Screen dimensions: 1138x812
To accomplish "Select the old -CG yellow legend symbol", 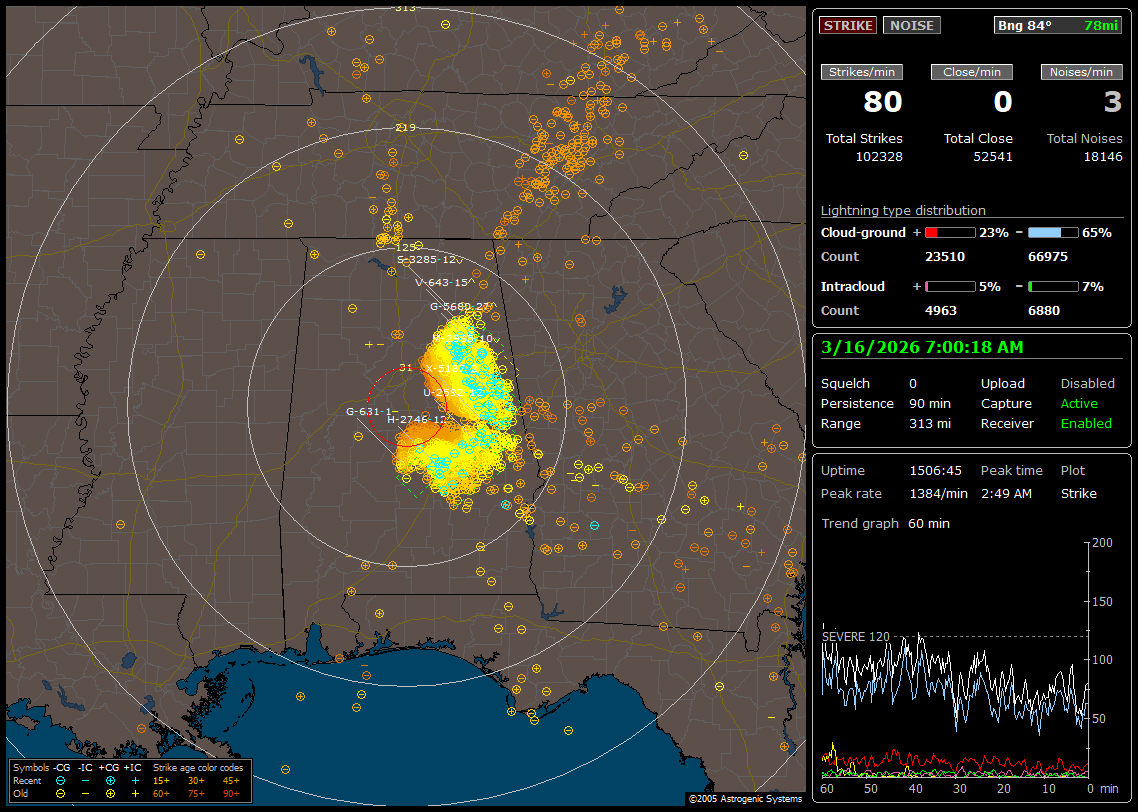I will (x=61, y=792).
